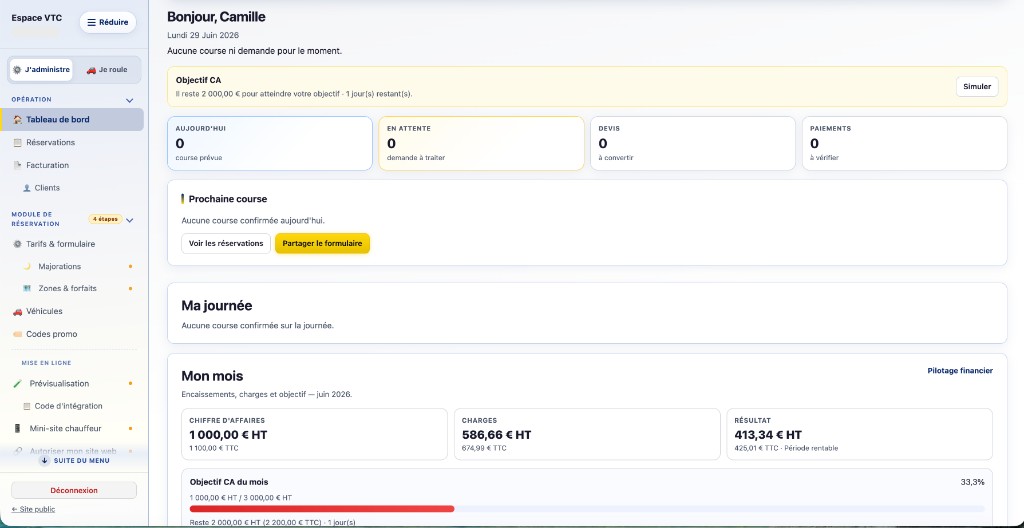The image size is (1024, 528).
Task: Switch to J'administre mode
Action: (x=41, y=70)
